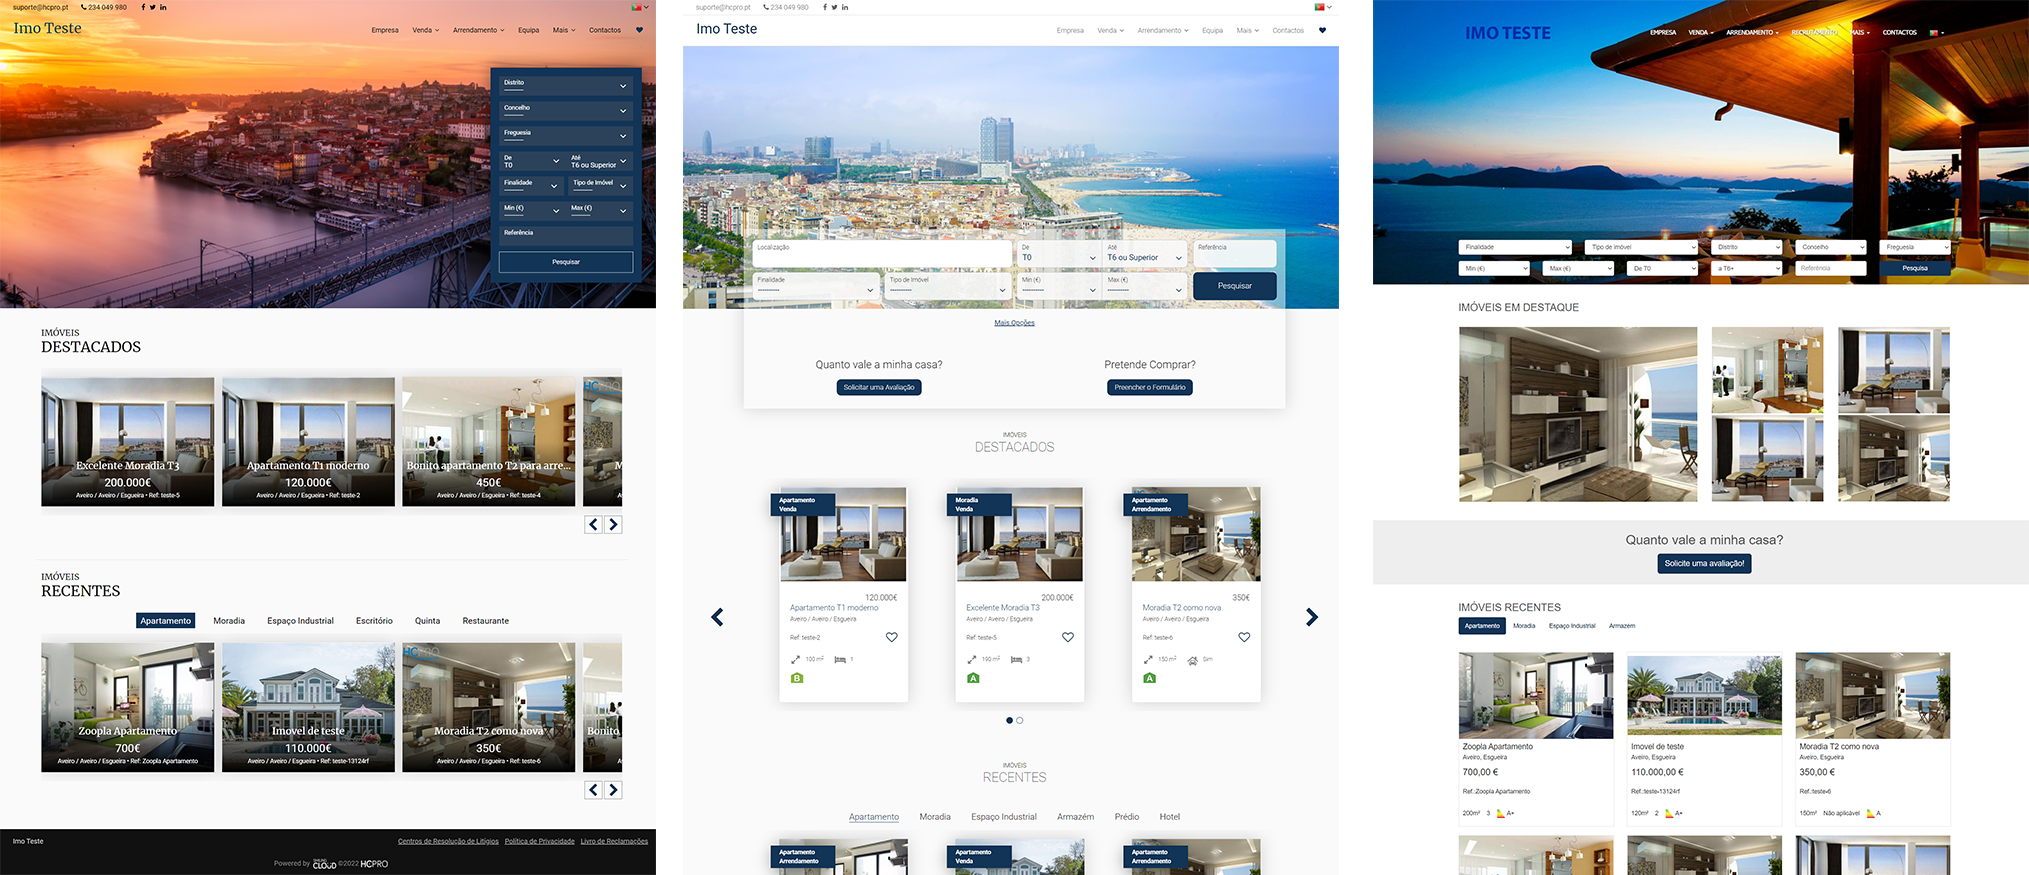Image resolution: width=2029 pixels, height=875 pixels.
Task: Open the LinkedIn icon in the middle template header
Action: [845, 7]
